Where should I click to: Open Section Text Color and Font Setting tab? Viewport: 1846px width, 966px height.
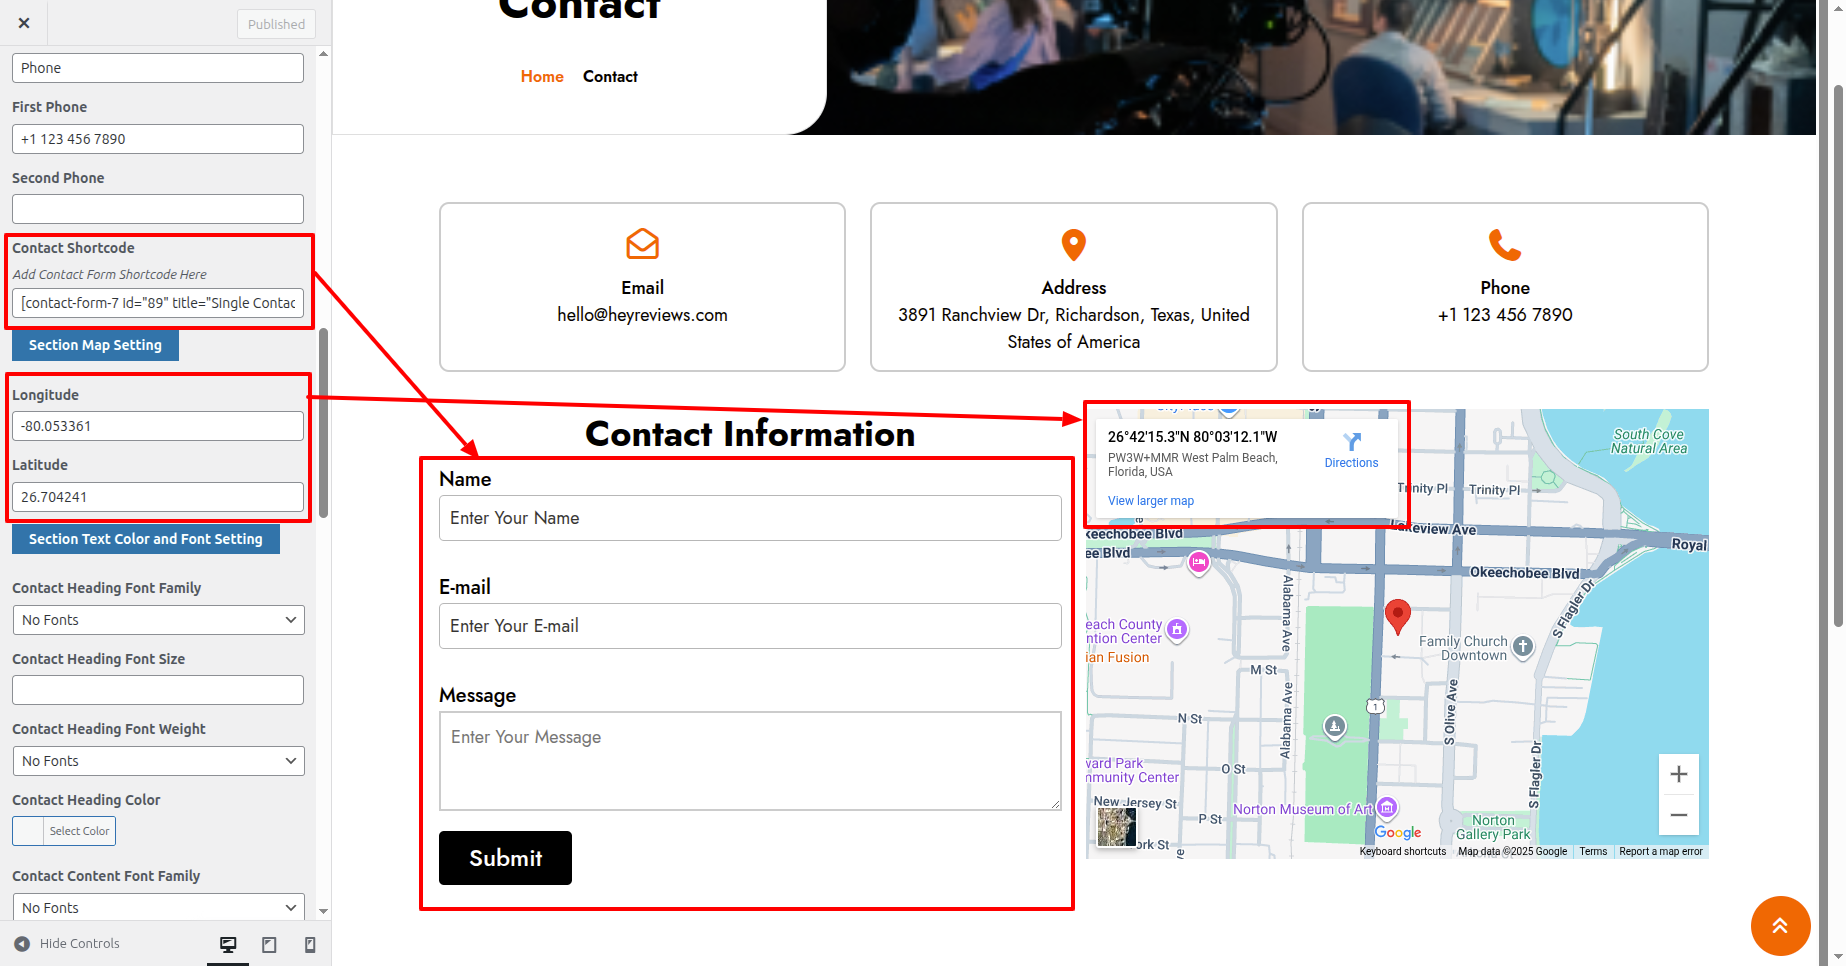click(x=145, y=539)
